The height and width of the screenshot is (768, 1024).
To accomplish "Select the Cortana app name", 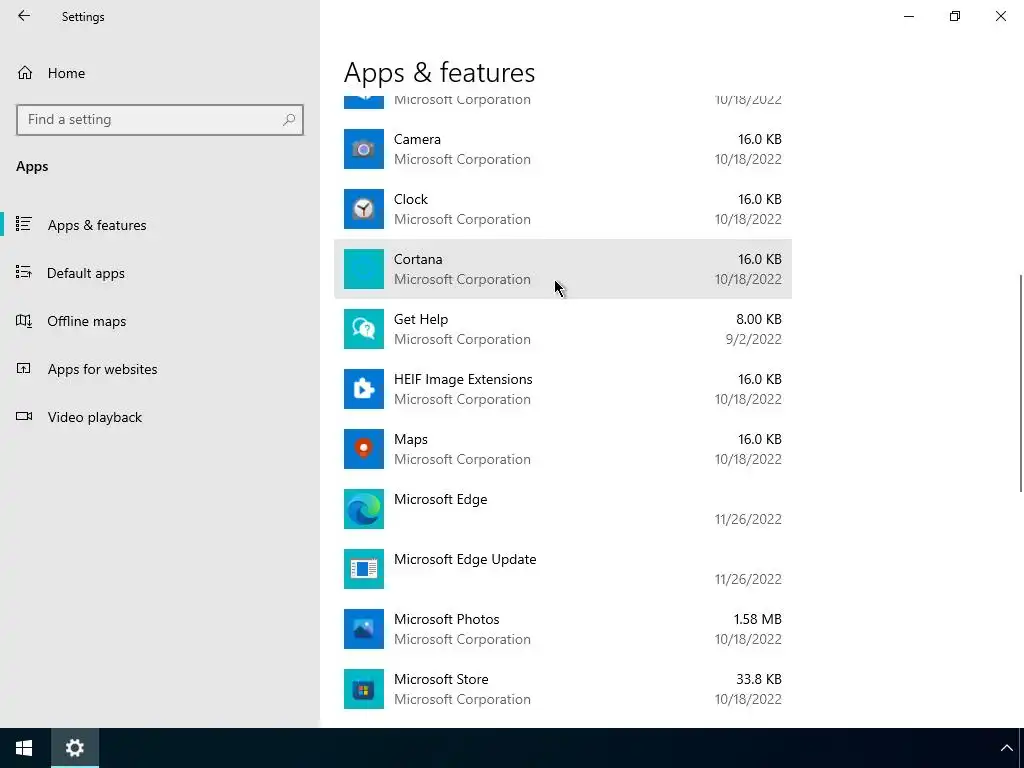I will coord(418,259).
